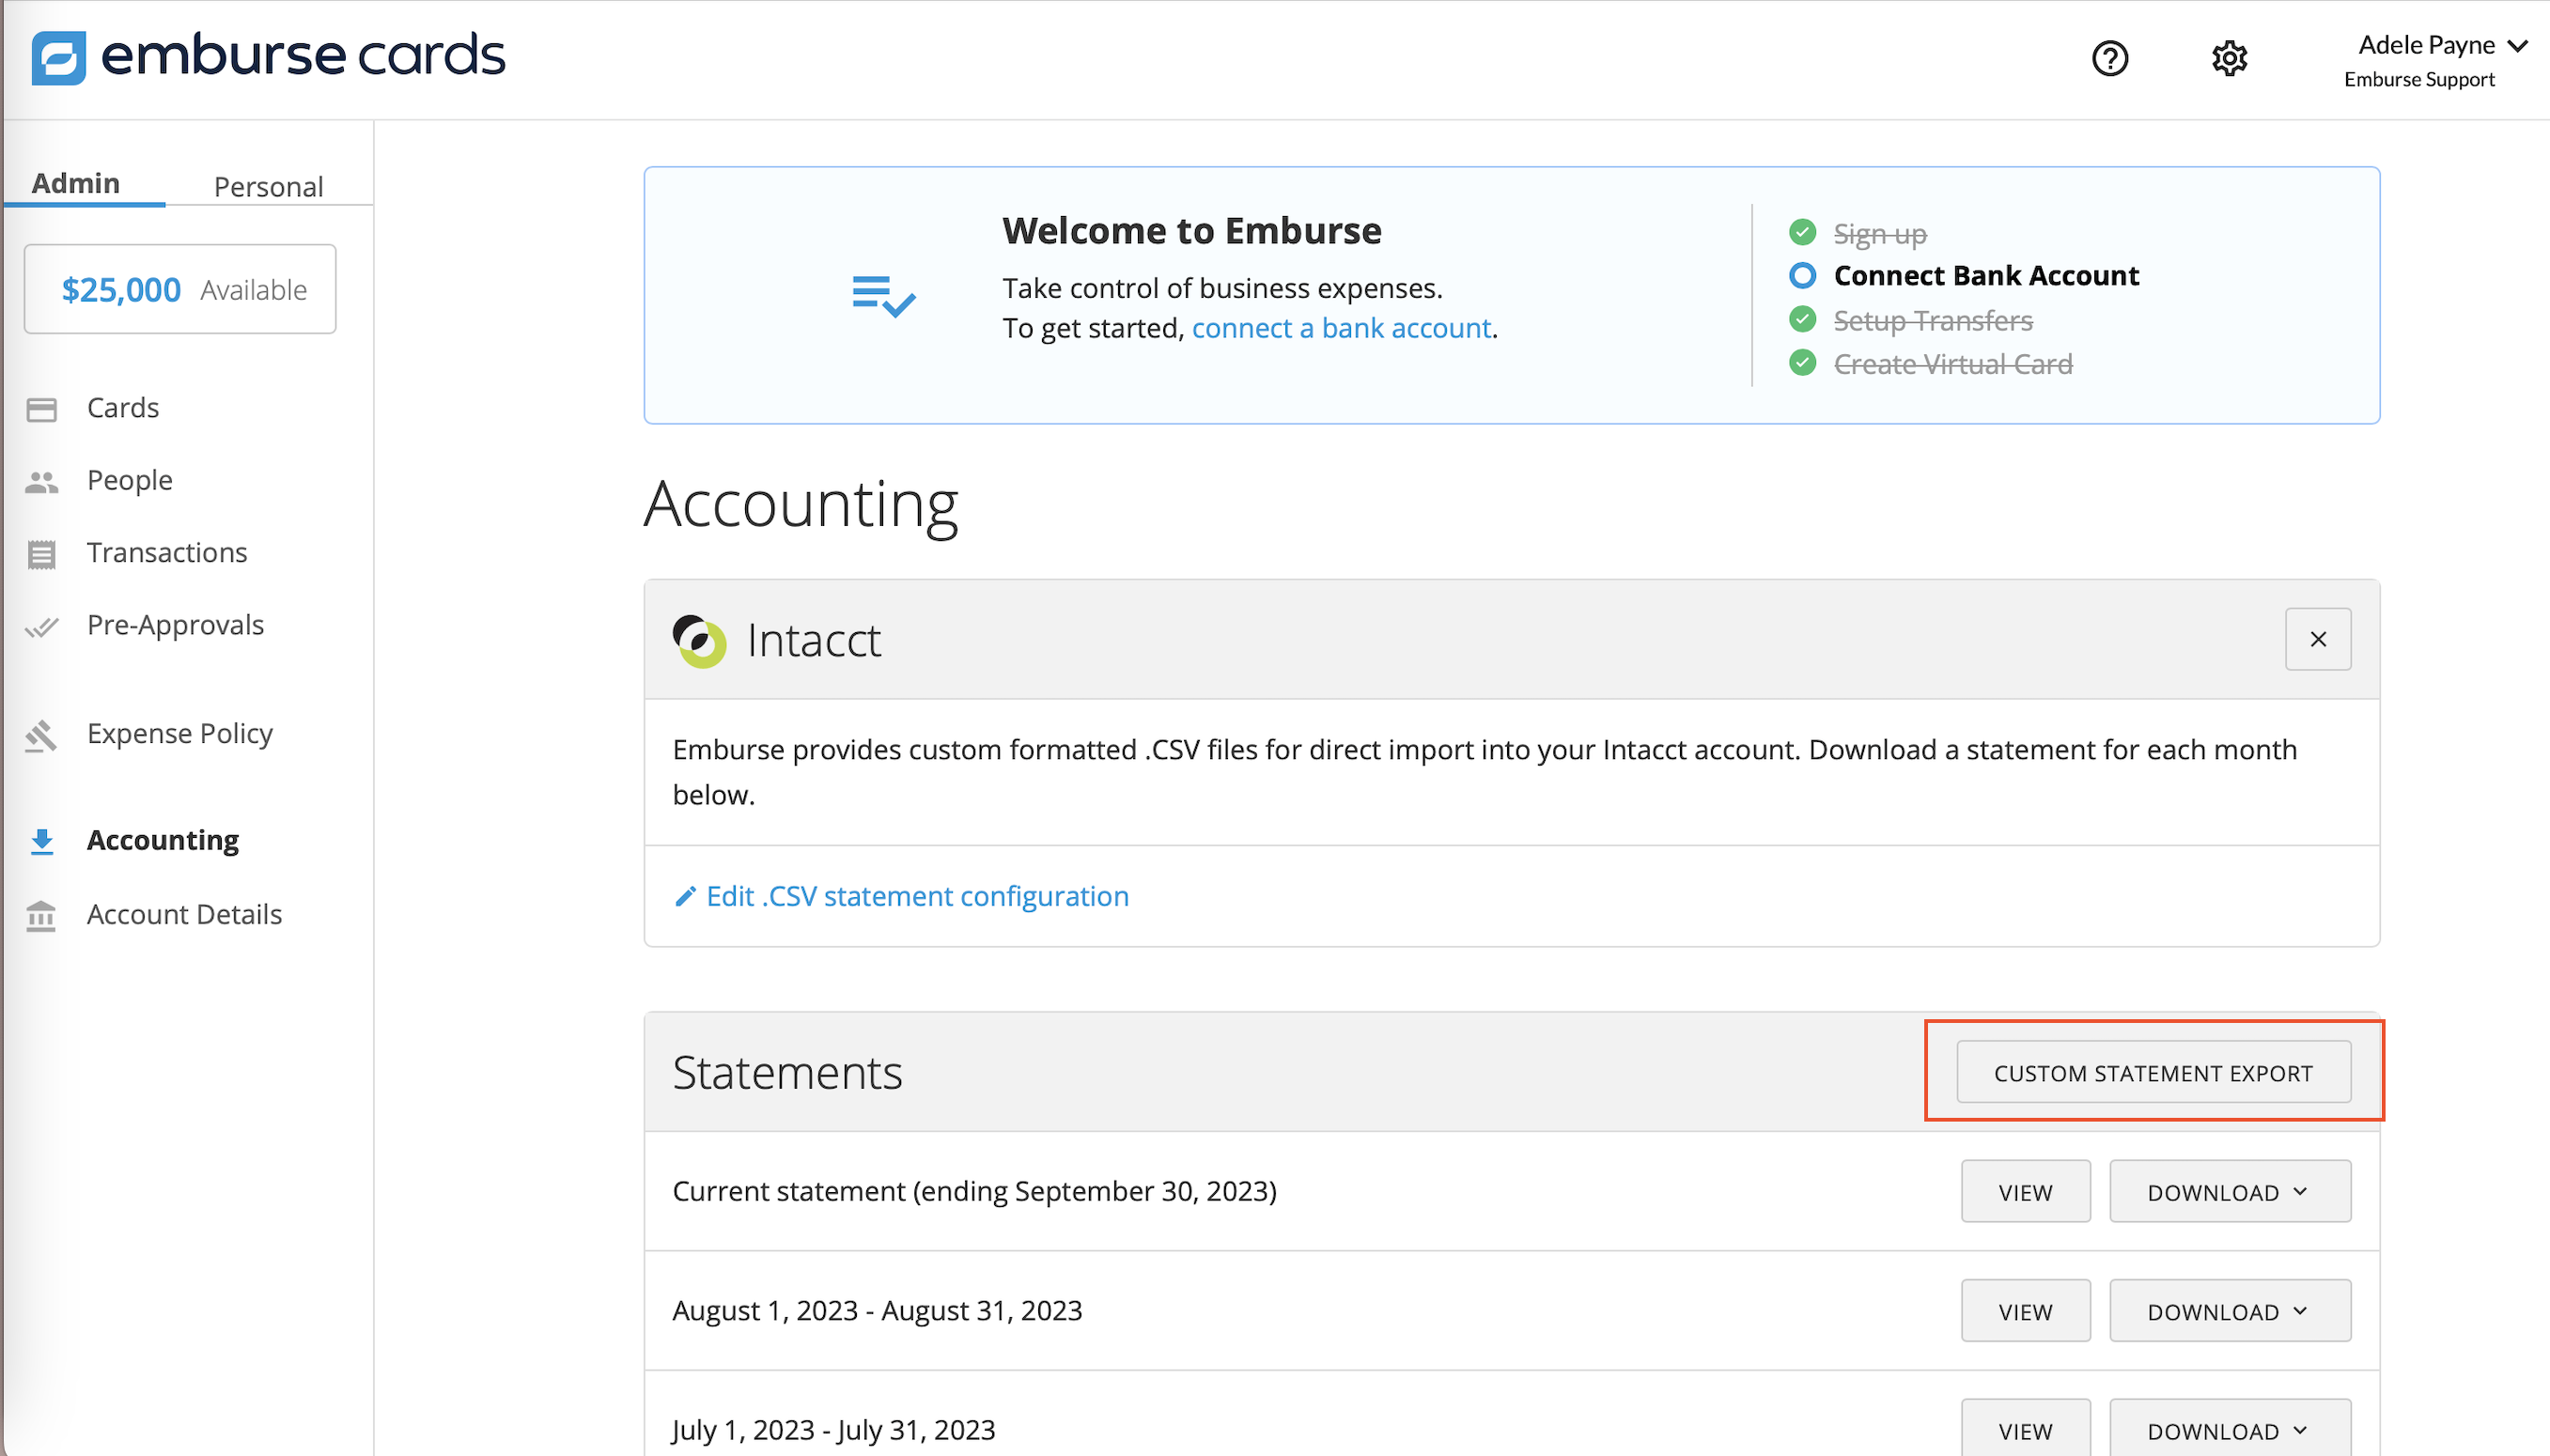Open Cards in the sidebar
Image resolution: width=2550 pixels, height=1456 pixels.
click(123, 408)
